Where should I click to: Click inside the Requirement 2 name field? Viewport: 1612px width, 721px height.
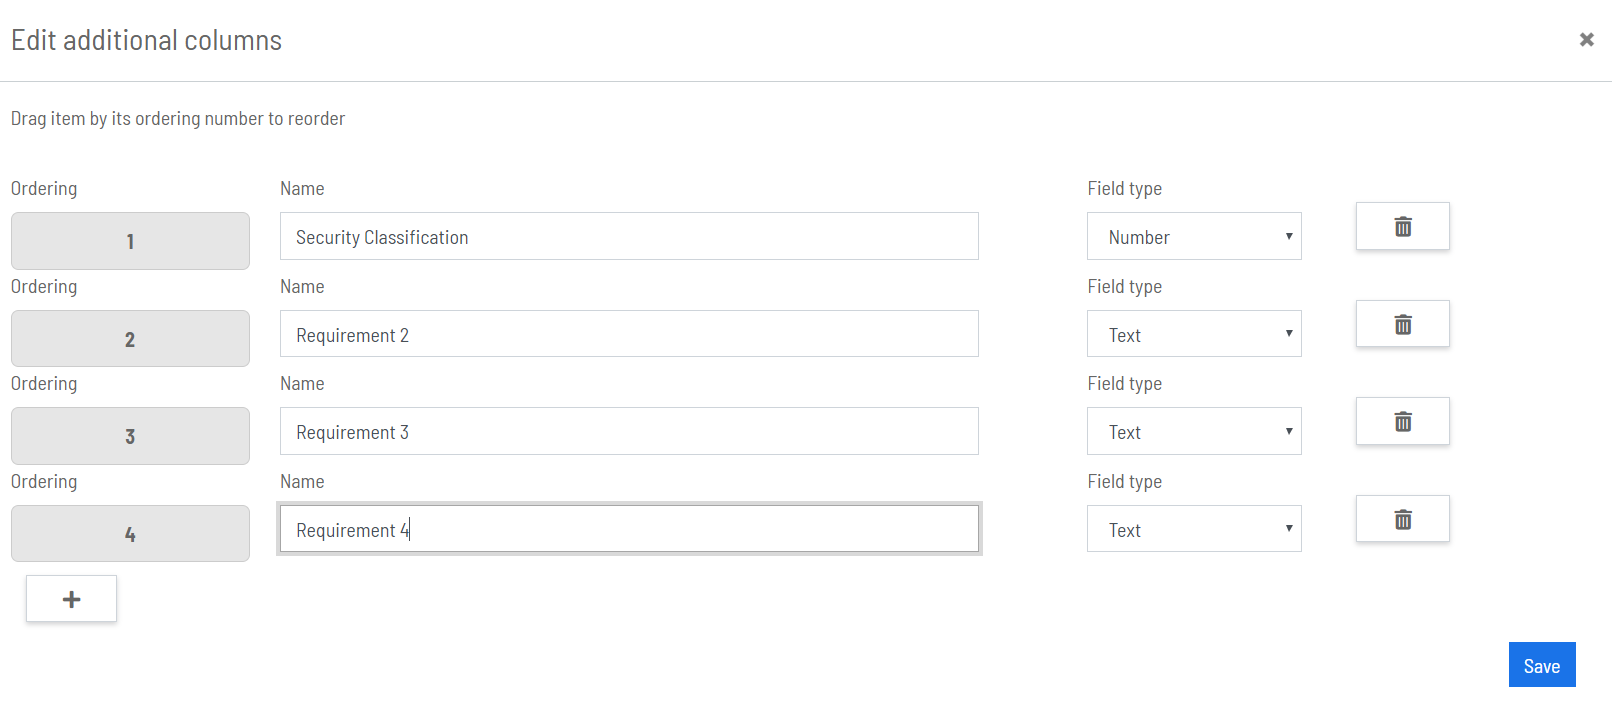coord(628,334)
